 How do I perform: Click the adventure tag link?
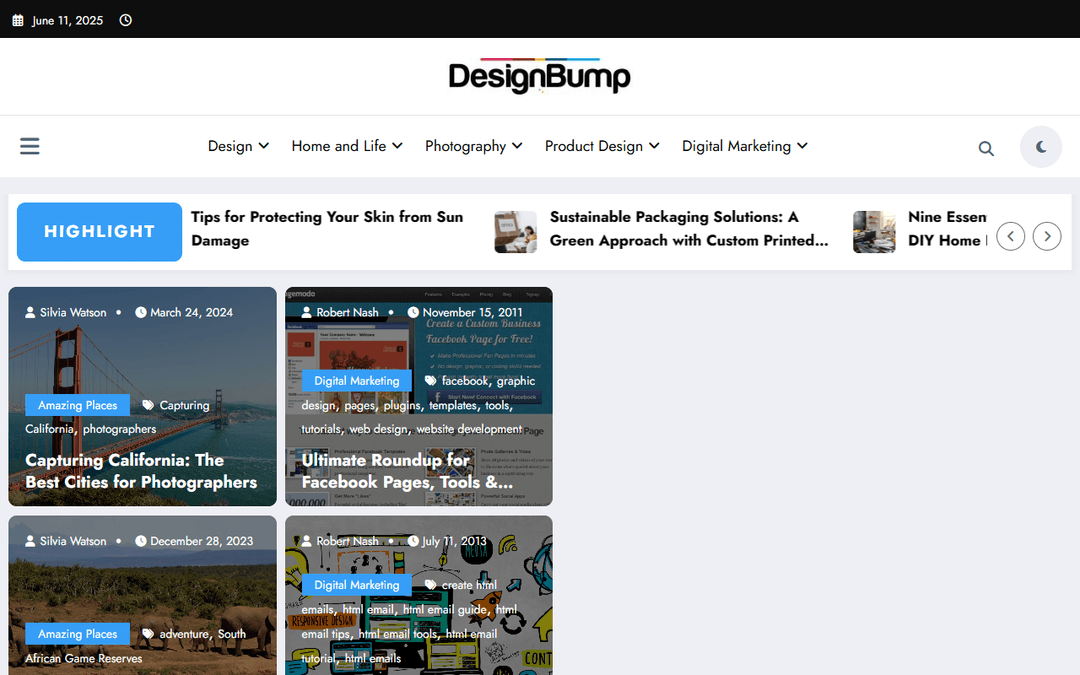coord(184,634)
